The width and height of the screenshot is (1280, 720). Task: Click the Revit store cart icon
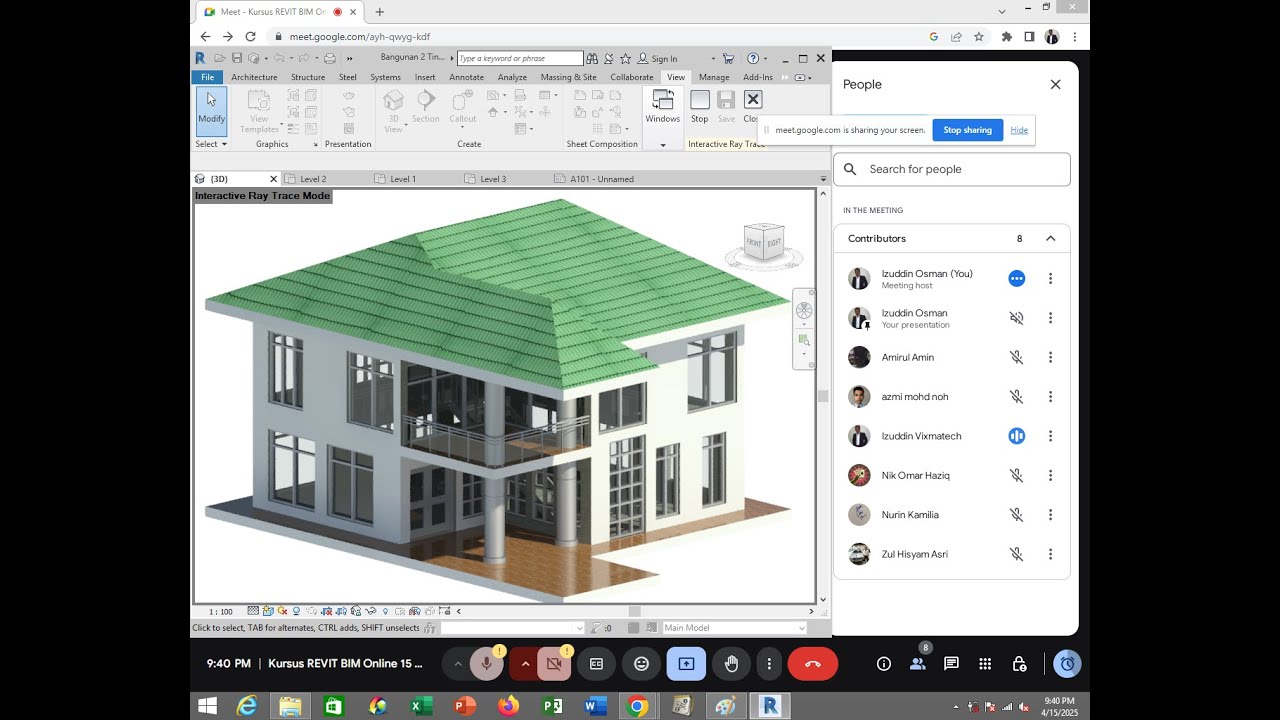(728, 58)
